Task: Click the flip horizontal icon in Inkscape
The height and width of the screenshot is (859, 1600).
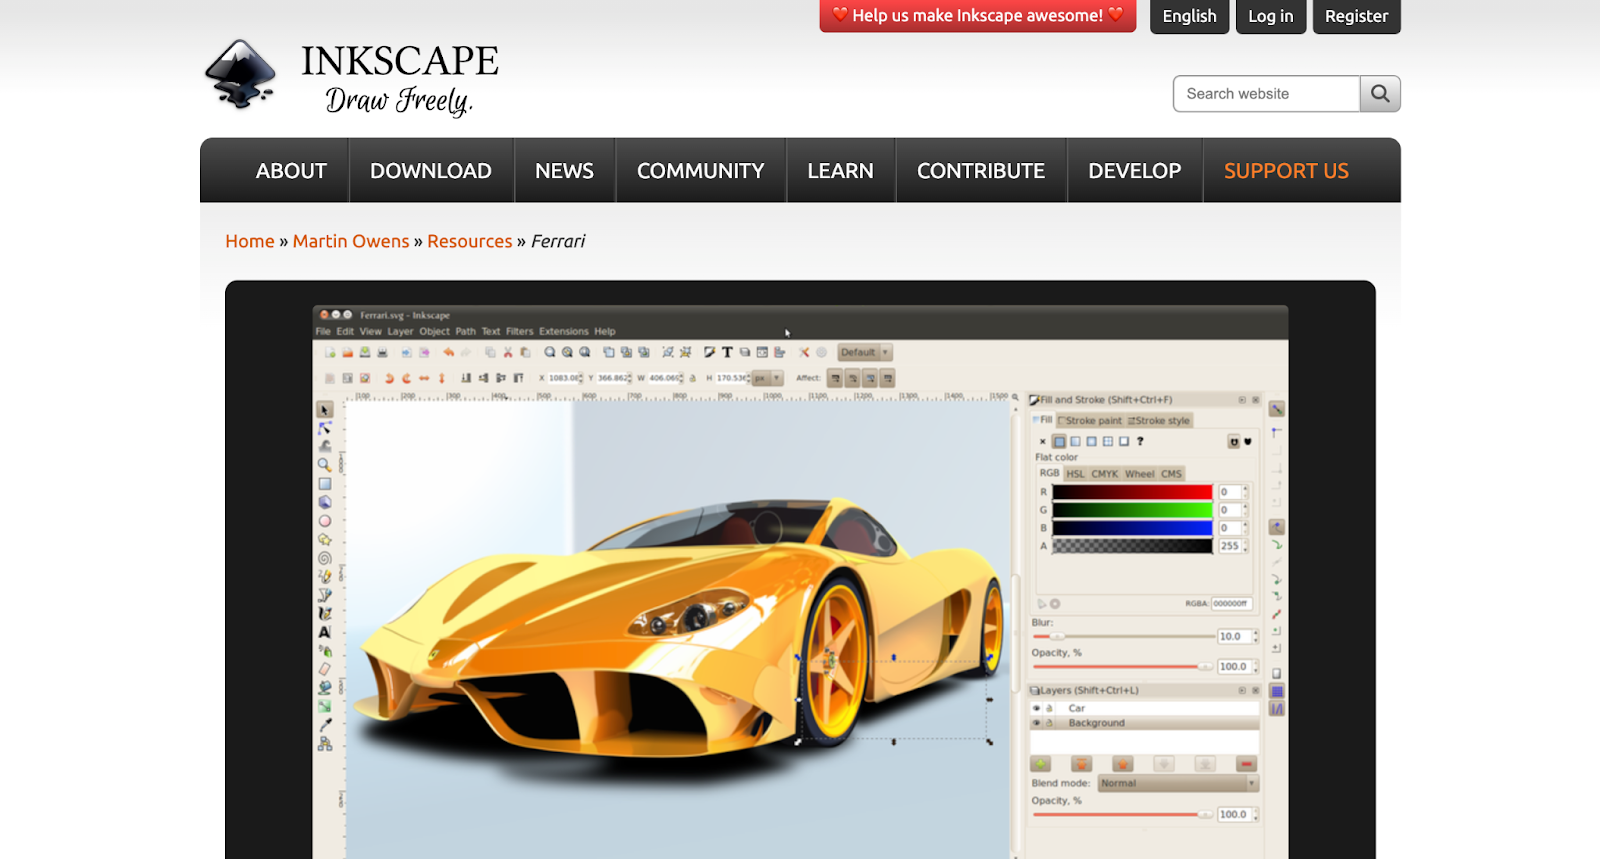Action: pyautogui.click(x=424, y=378)
